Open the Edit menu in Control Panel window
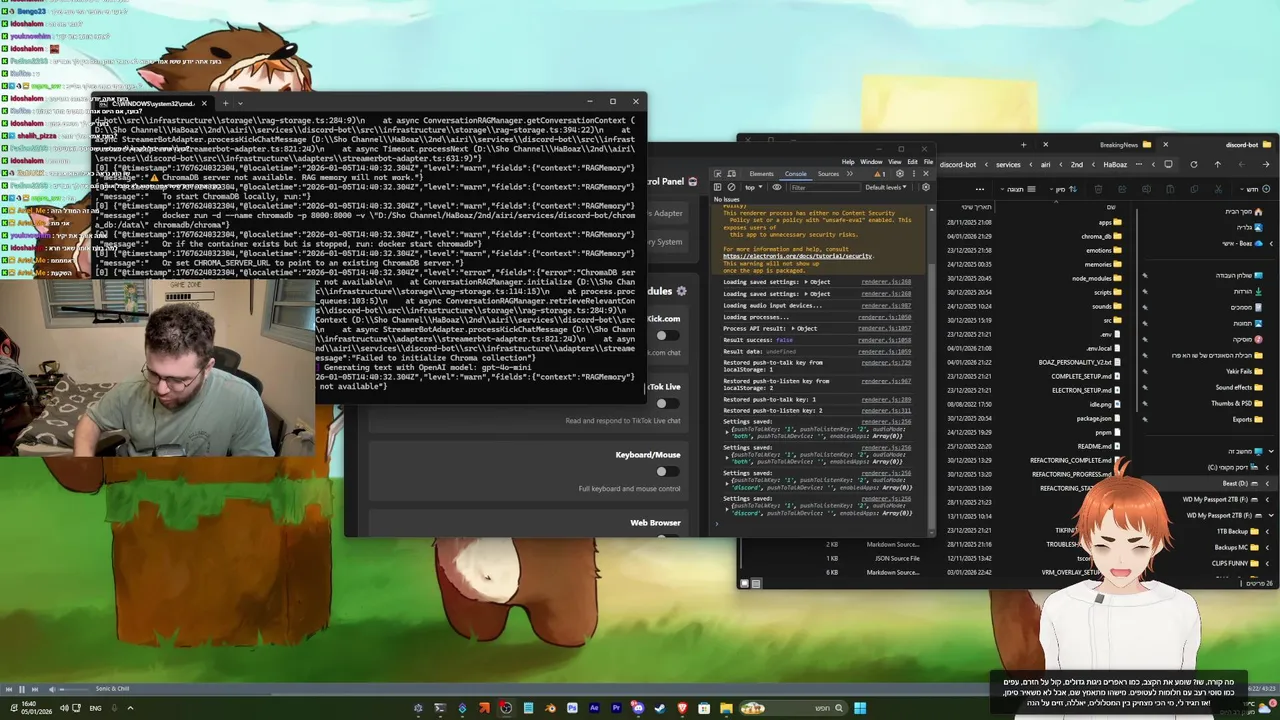 click(x=912, y=162)
